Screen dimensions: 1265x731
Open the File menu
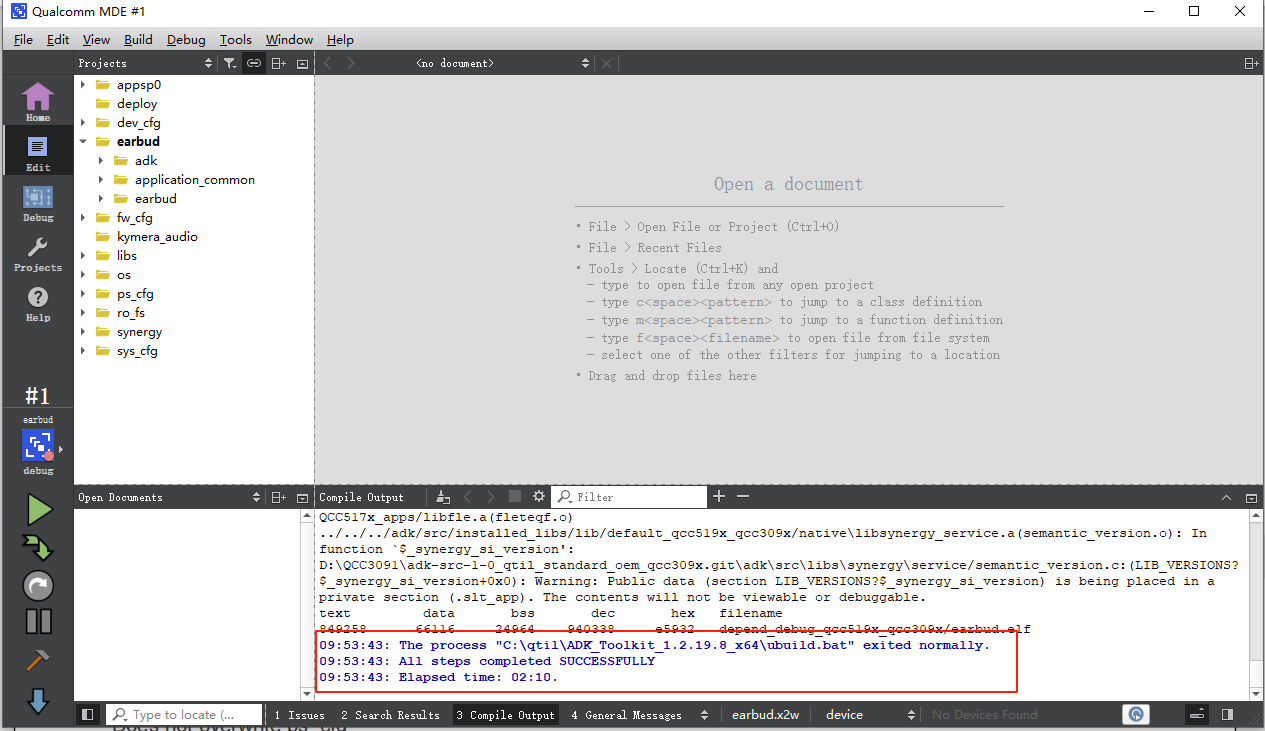(23, 39)
